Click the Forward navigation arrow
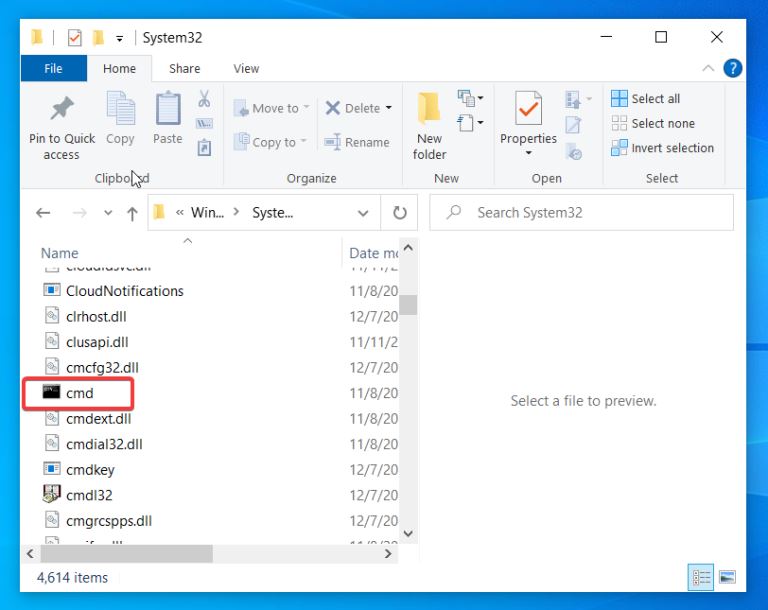This screenshot has width=768, height=610. click(x=79, y=213)
